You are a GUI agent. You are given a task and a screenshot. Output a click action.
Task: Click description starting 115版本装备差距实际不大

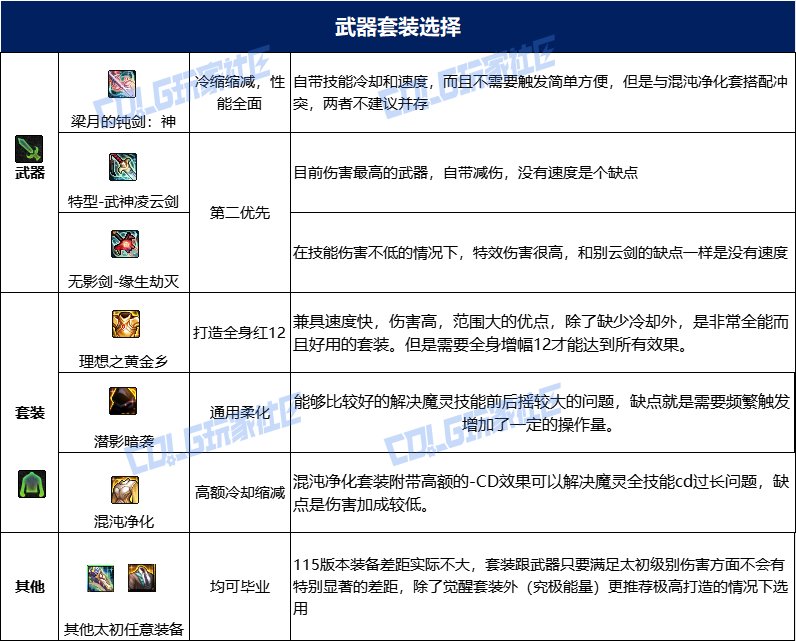point(541,586)
